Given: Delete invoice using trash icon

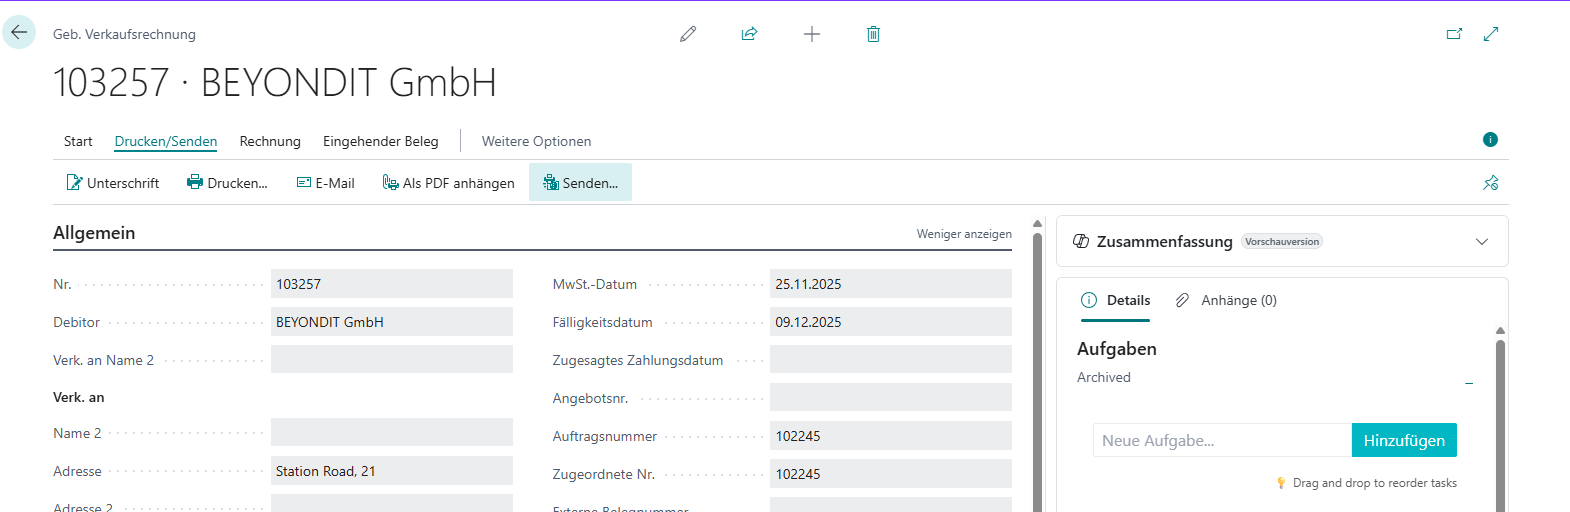Looking at the screenshot, I should (873, 34).
